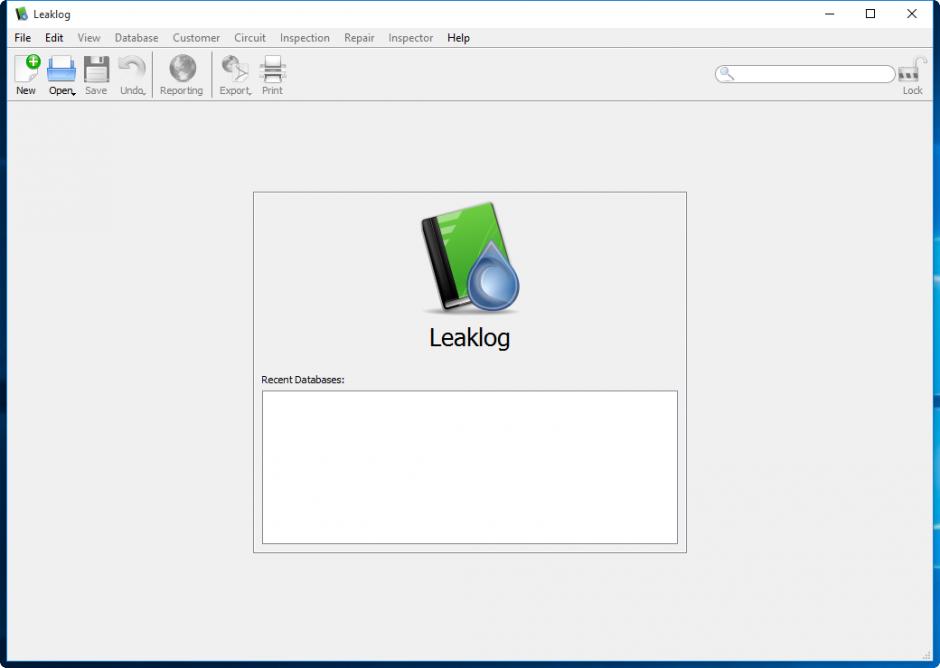Open the Customer menu
Screen dimensions: 940x668
click(x=196, y=38)
